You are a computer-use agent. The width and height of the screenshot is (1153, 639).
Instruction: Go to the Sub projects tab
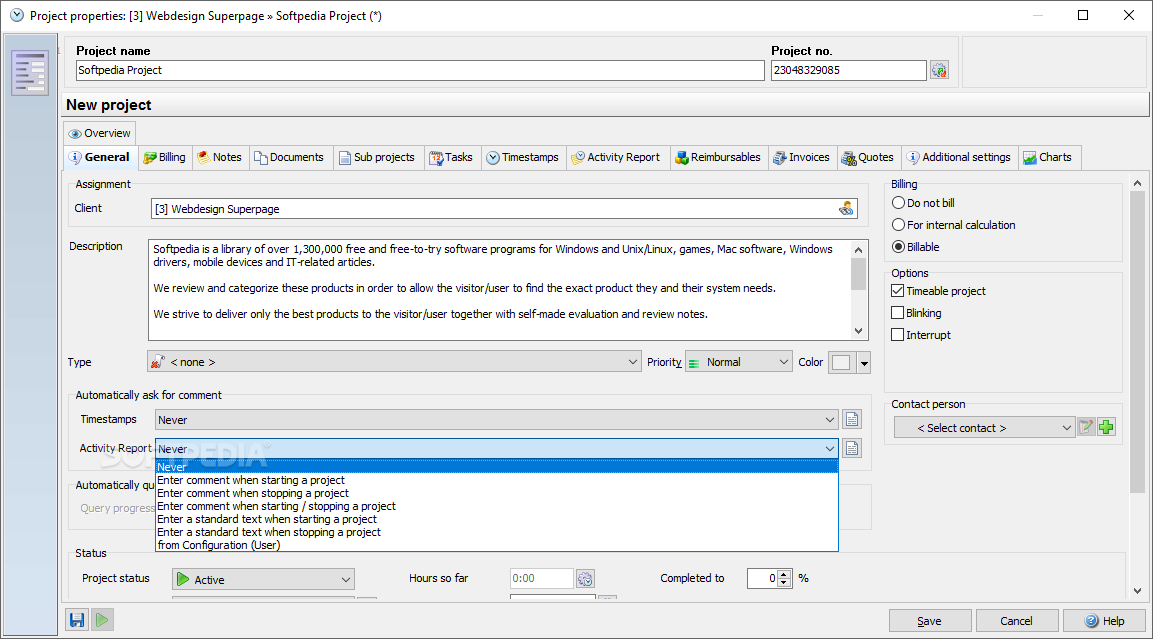(x=377, y=157)
